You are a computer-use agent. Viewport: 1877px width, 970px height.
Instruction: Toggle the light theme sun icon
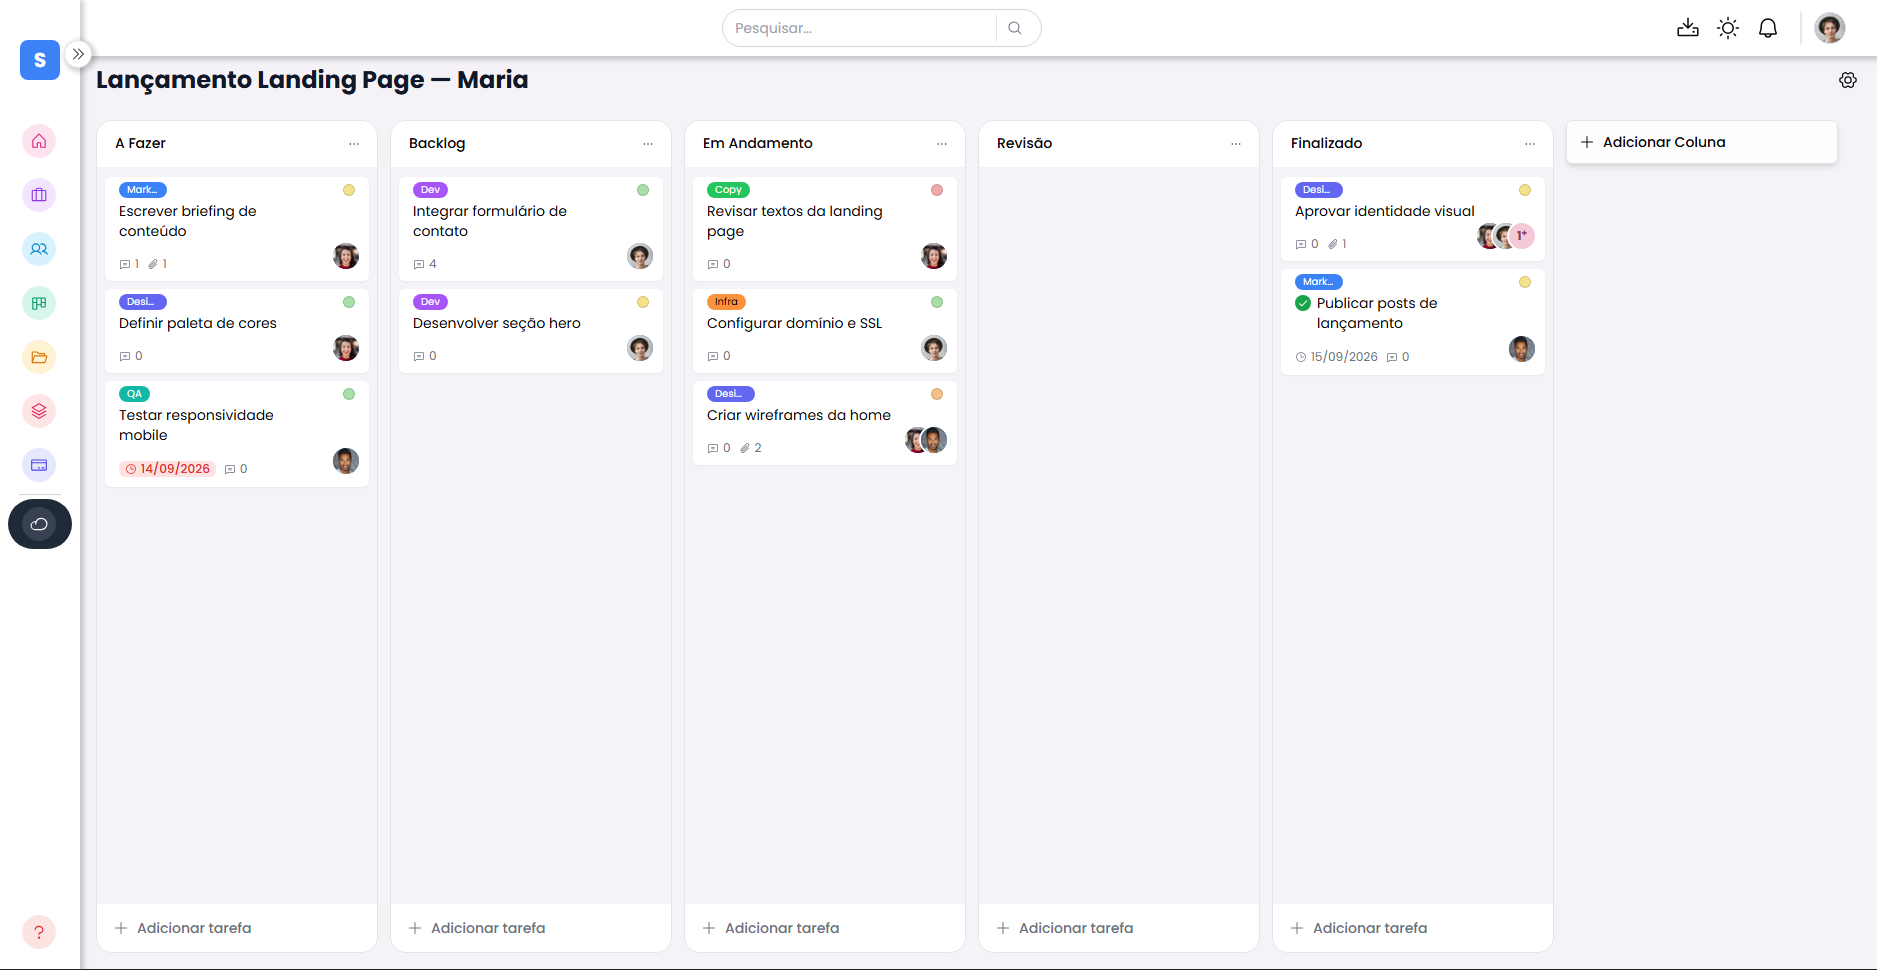(1728, 28)
